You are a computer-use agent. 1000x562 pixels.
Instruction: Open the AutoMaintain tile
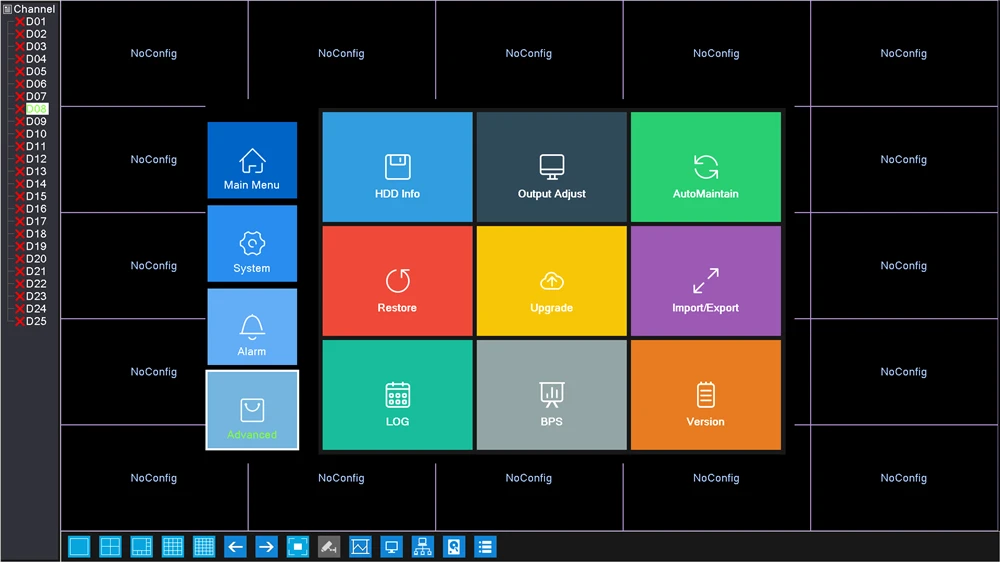click(705, 167)
